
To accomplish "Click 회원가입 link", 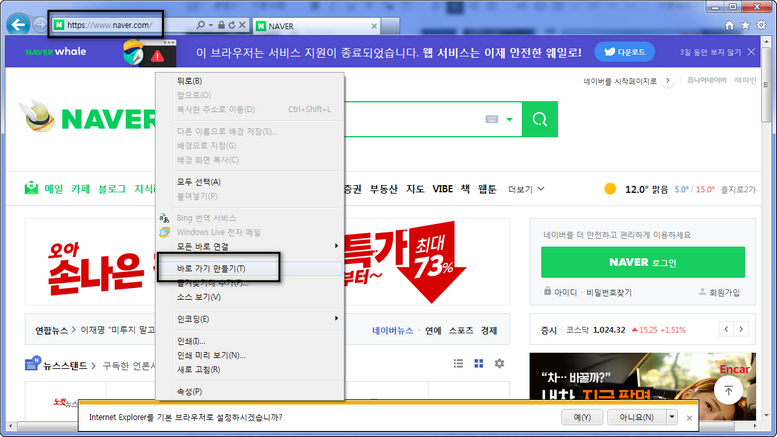I will (x=724, y=292).
